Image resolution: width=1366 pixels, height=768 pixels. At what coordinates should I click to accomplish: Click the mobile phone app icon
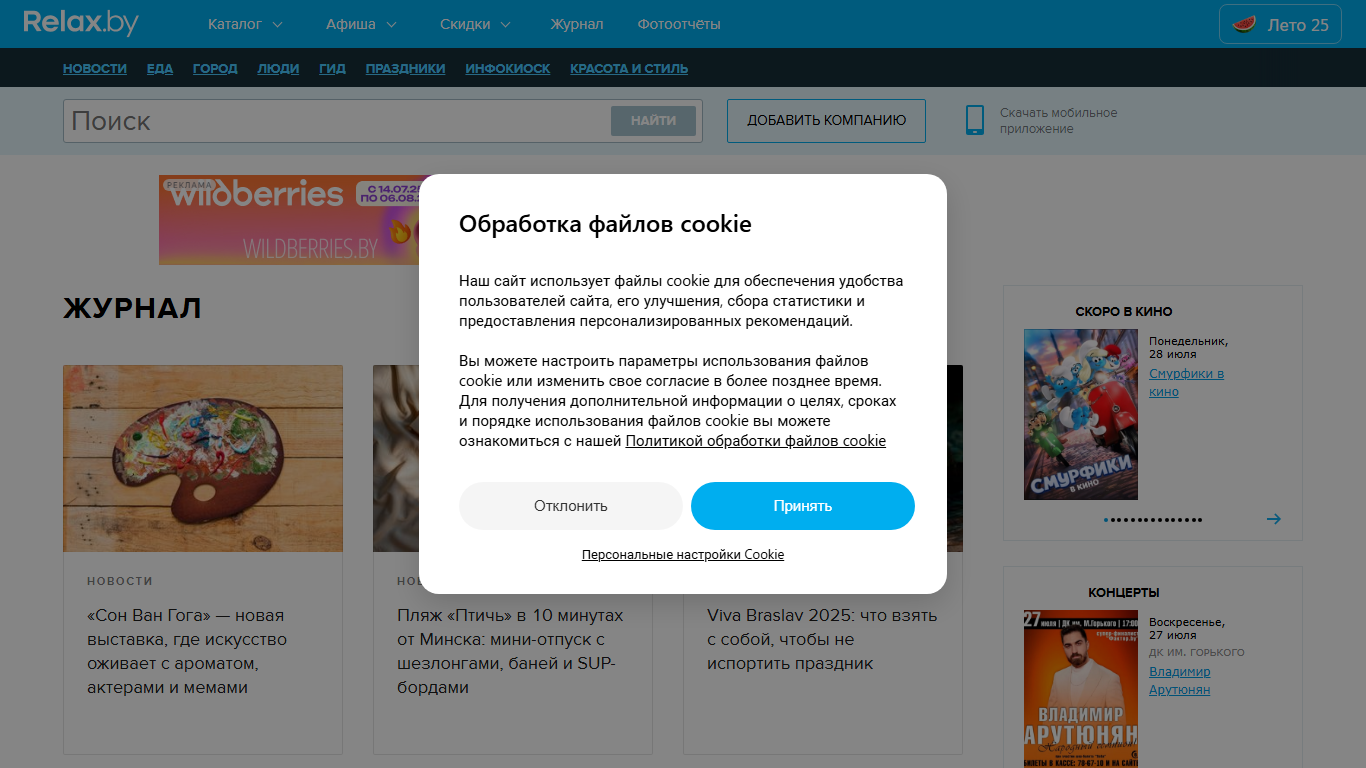tap(975, 121)
